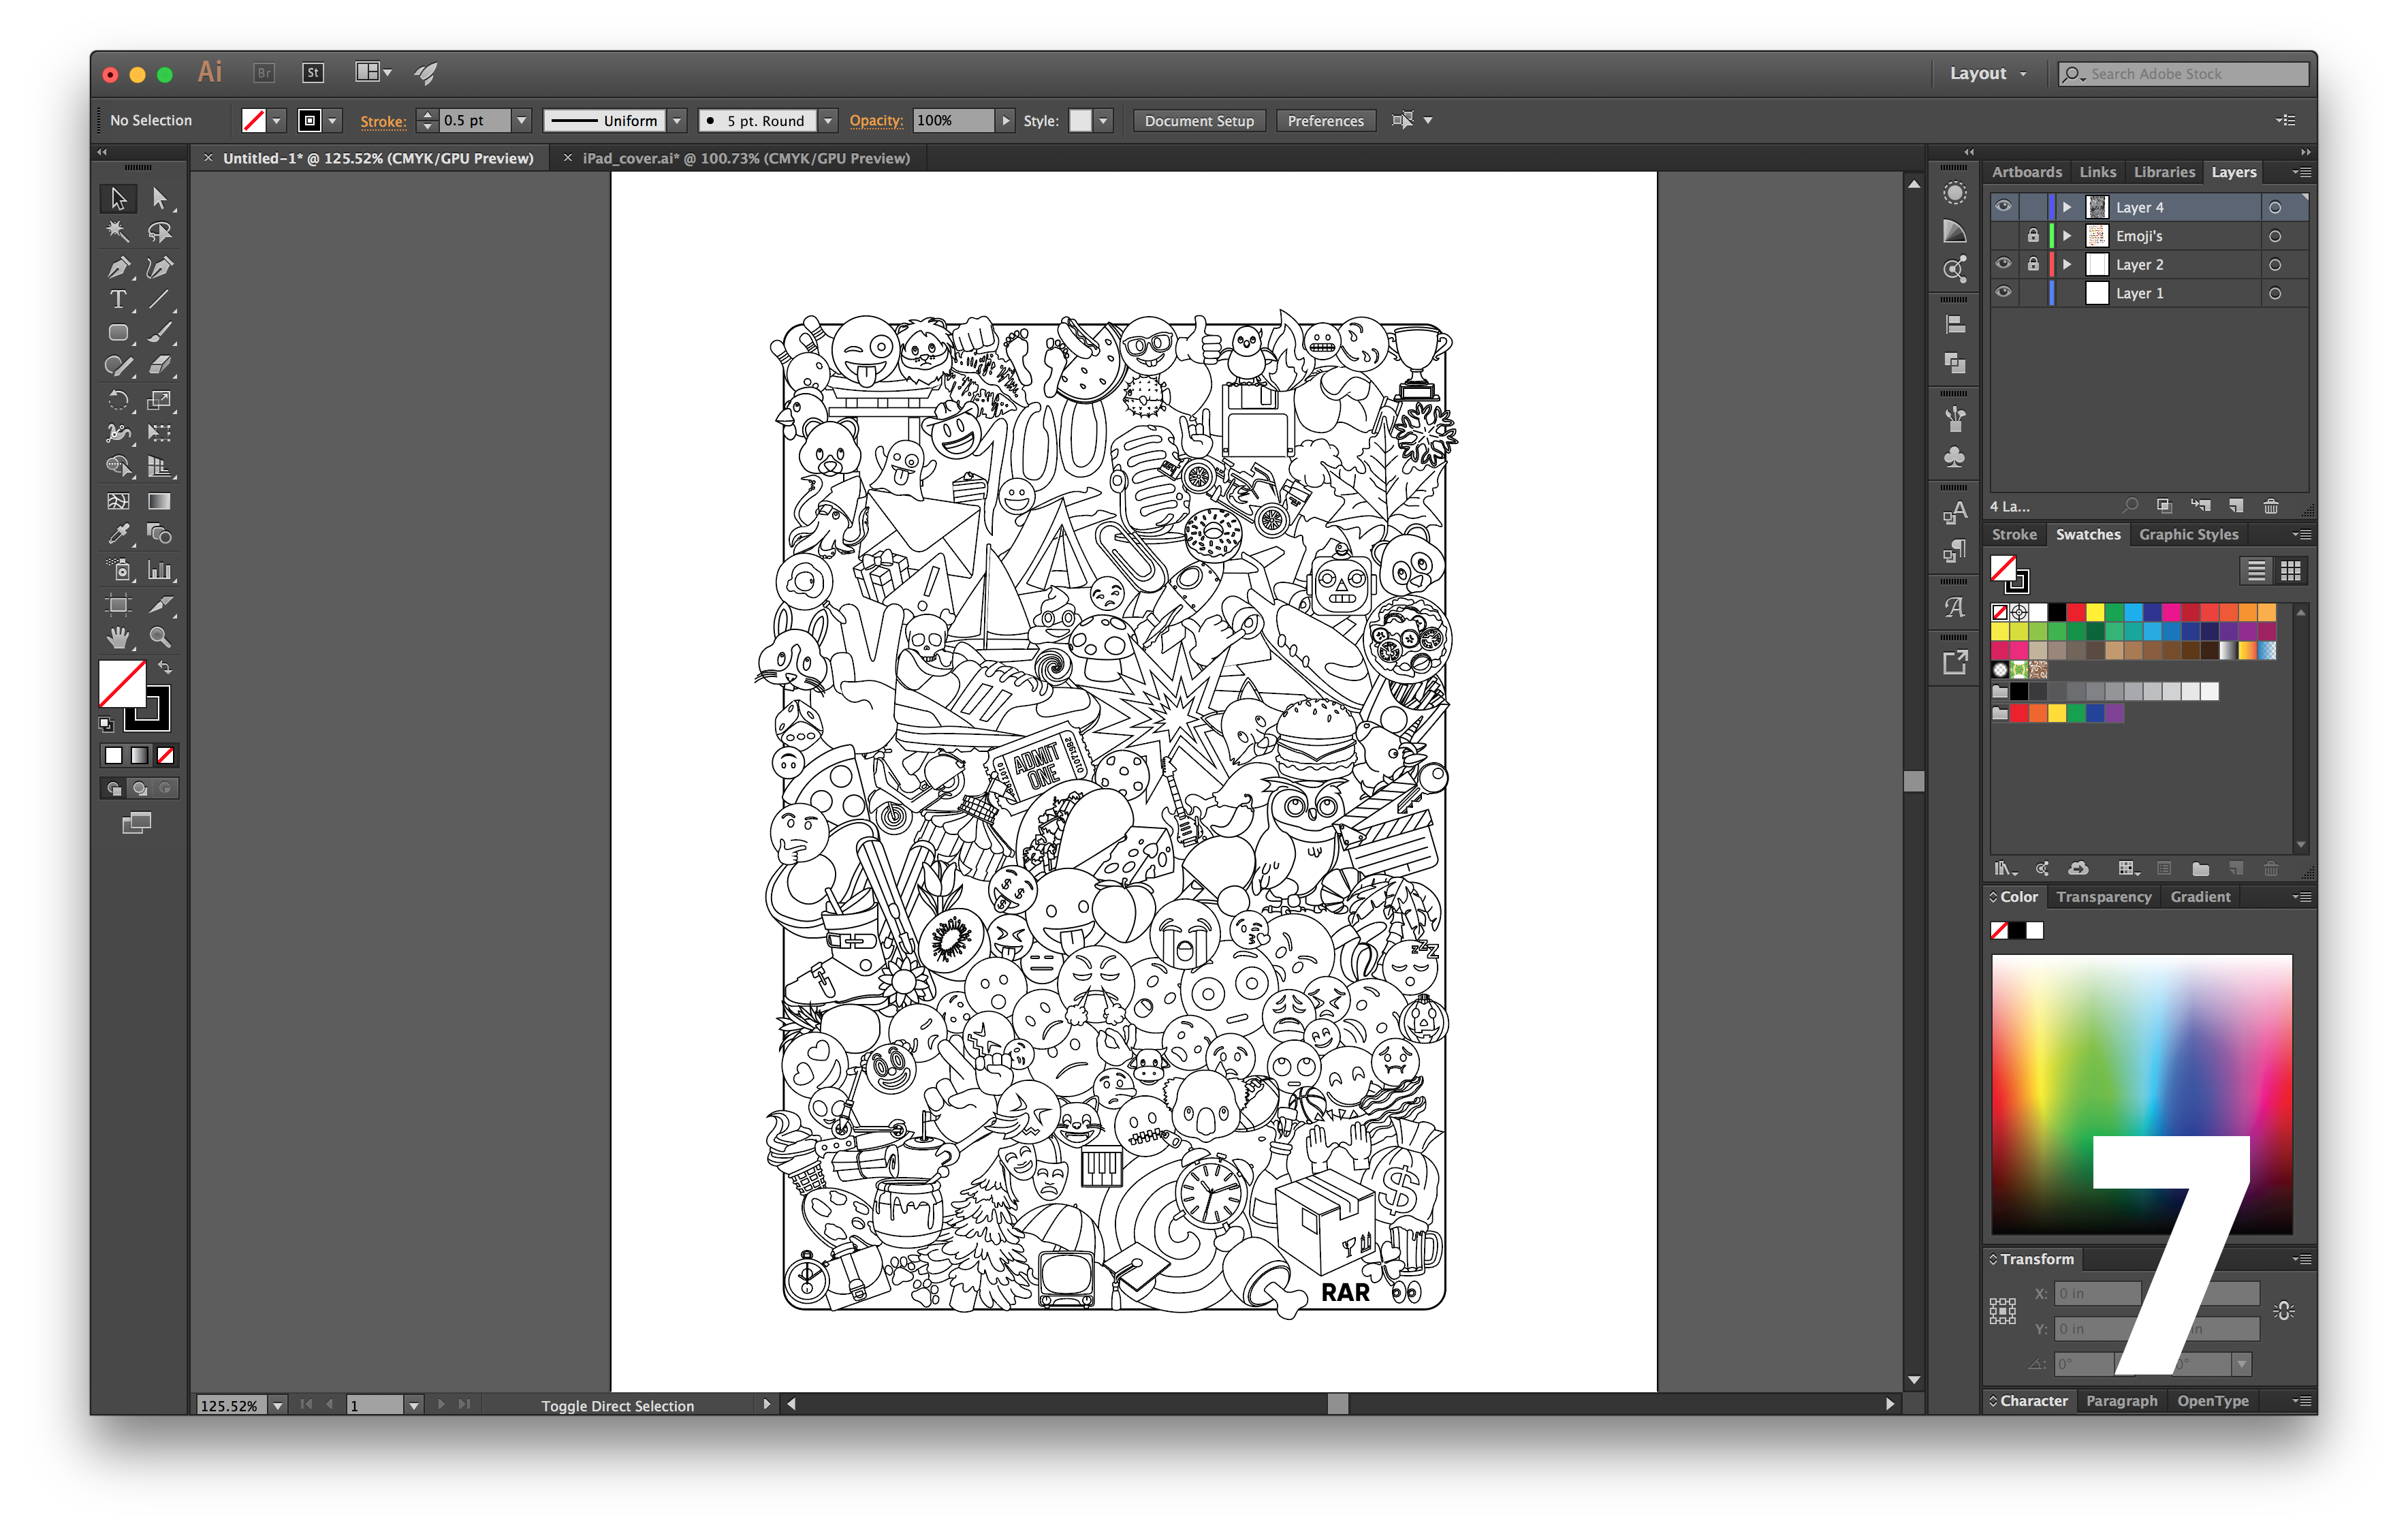2408x1538 pixels.
Task: Select the Pen tool
Action: pos(118,266)
